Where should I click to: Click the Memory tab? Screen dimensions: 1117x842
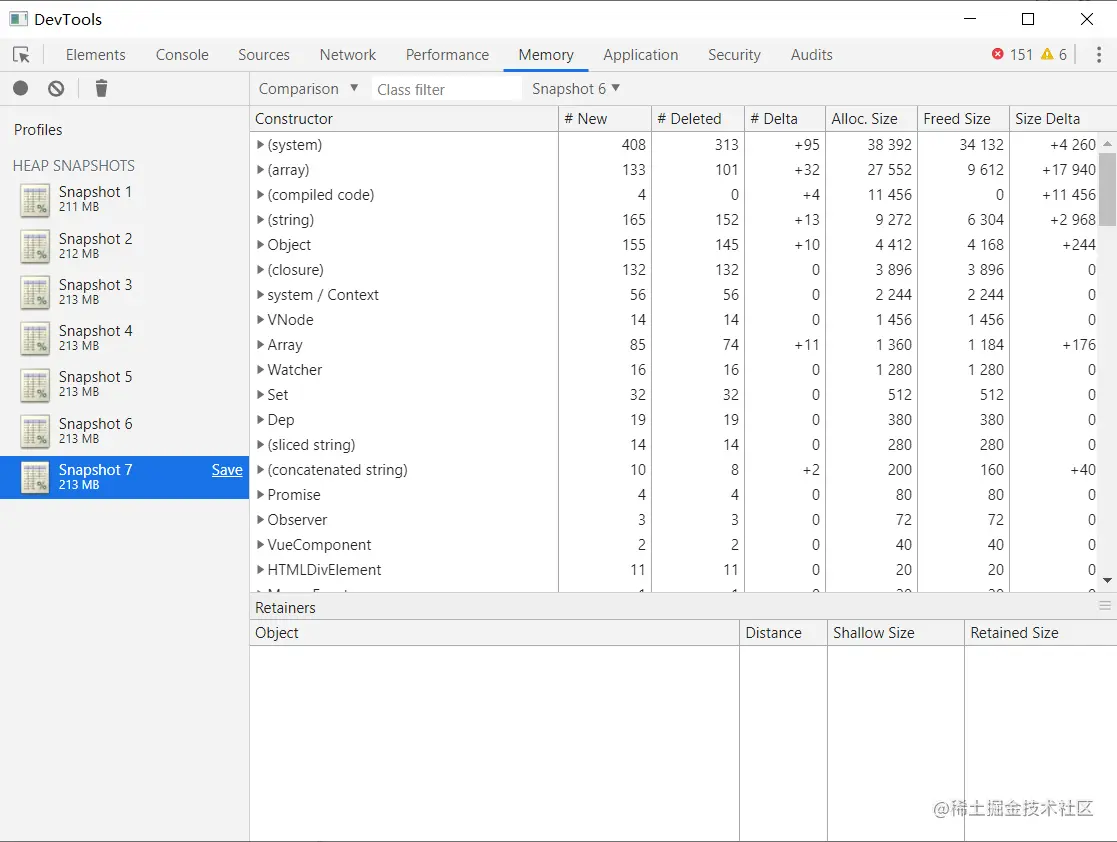pyautogui.click(x=546, y=55)
